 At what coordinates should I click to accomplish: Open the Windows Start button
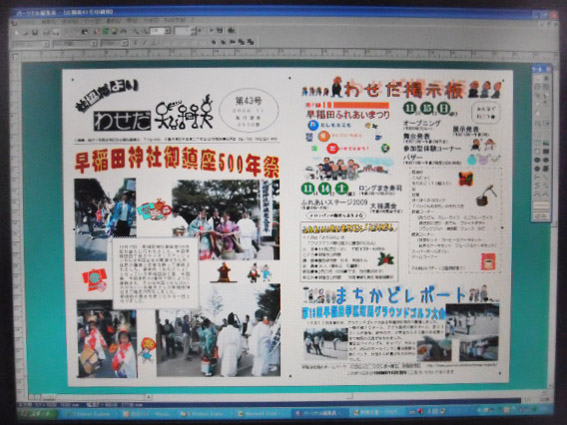(37, 413)
